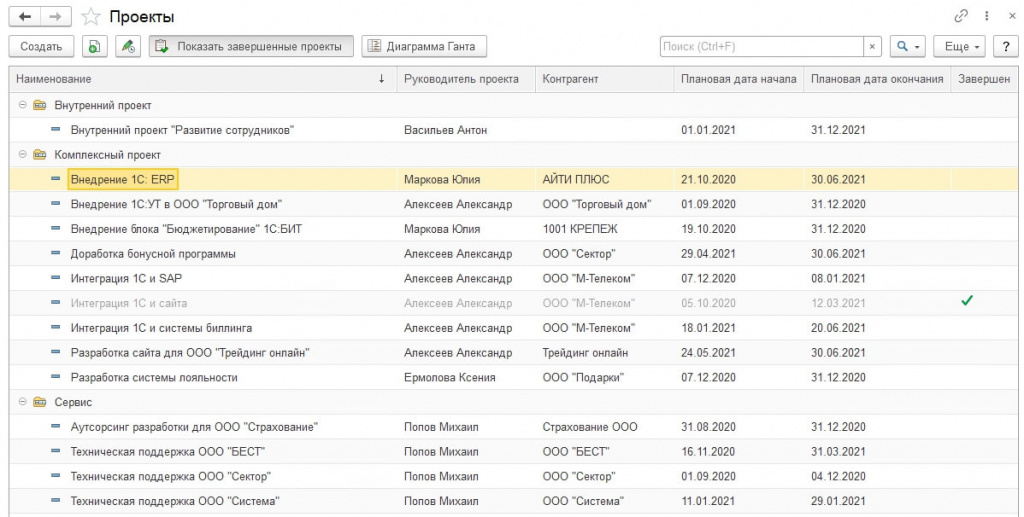Open the Еще menu
Image resolution: width=1024 pixels, height=517 pixels.
pyautogui.click(x=962, y=46)
